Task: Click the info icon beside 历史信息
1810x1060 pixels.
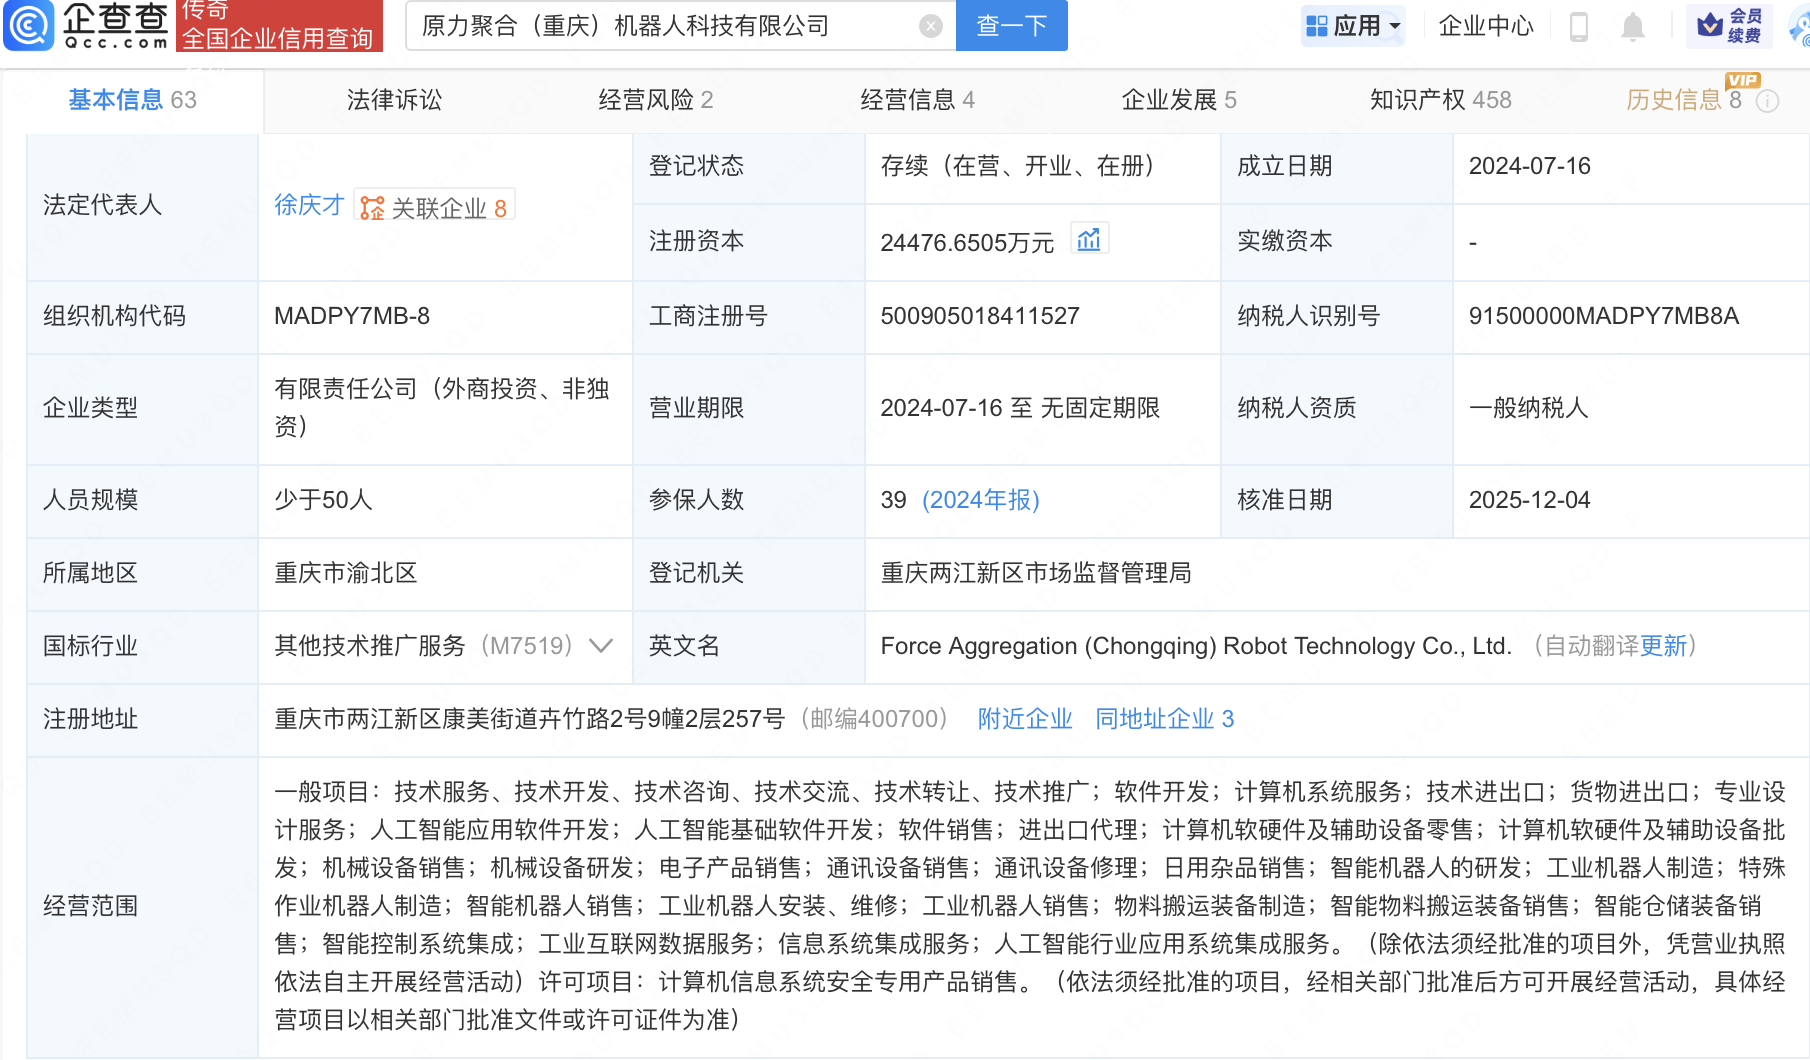Action: tap(1767, 100)
